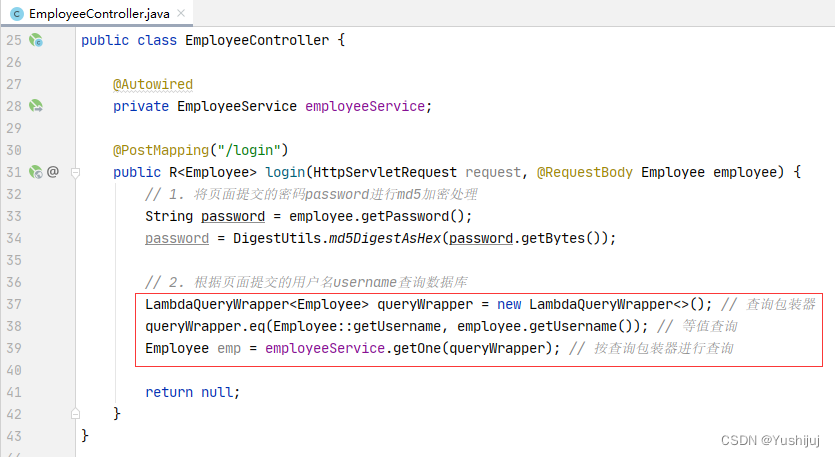Click line number 33 in the gutter
835x457 pixels.
[x=14, y=216]
